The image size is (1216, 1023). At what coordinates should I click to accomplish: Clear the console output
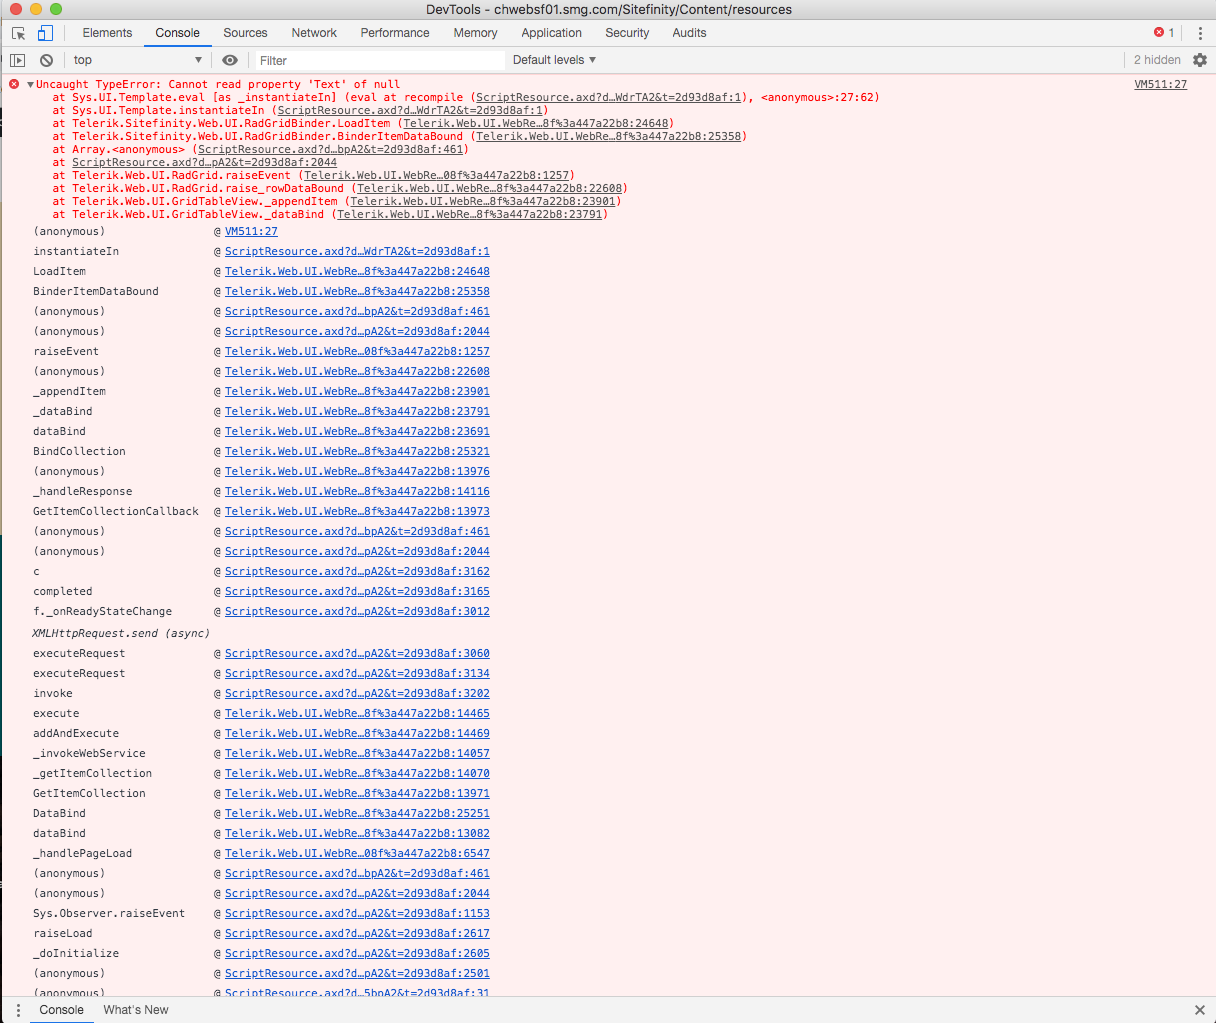[46, 60]
